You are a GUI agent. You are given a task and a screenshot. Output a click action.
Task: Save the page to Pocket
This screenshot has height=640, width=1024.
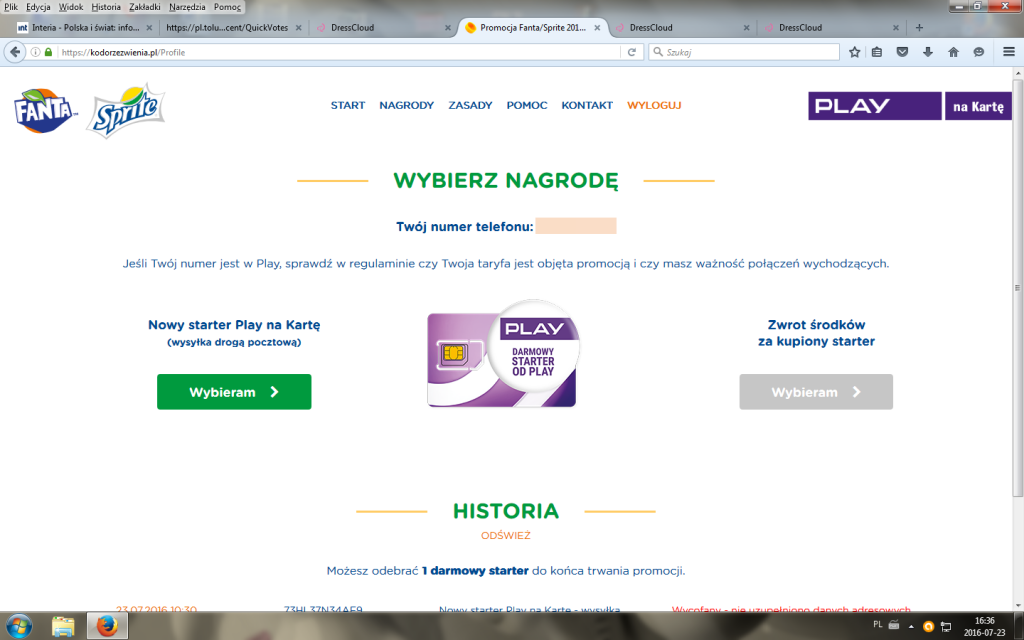[x=902, y=52]
